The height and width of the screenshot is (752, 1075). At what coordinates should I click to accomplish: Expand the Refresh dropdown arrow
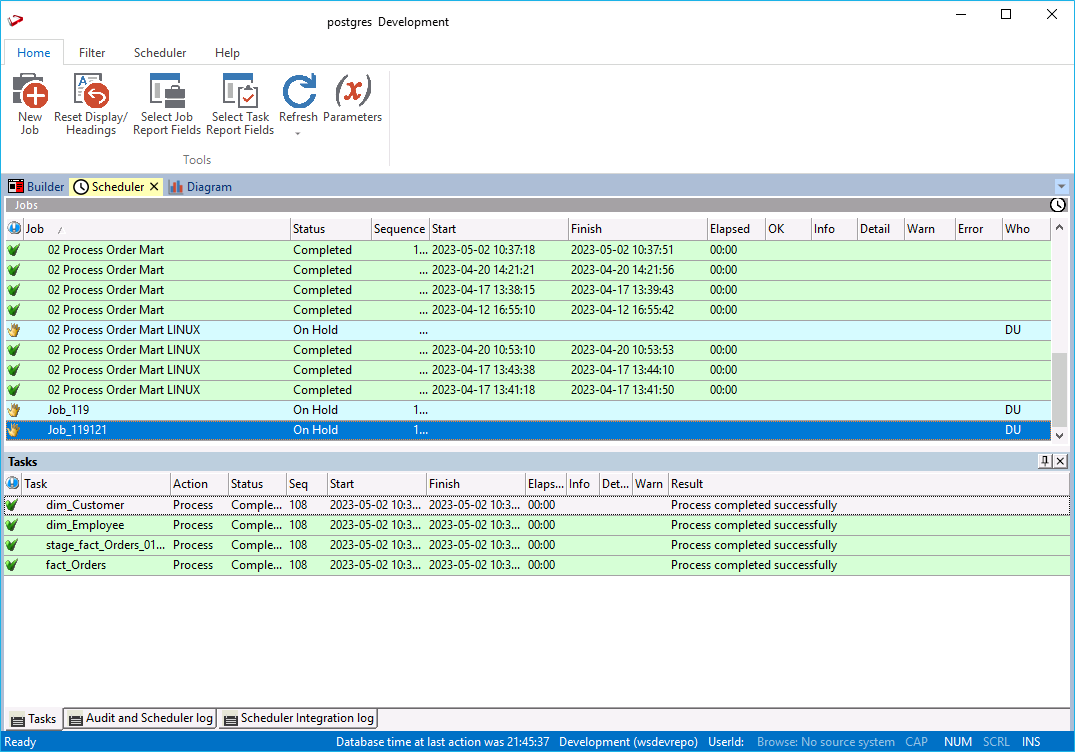coord(298,133)
